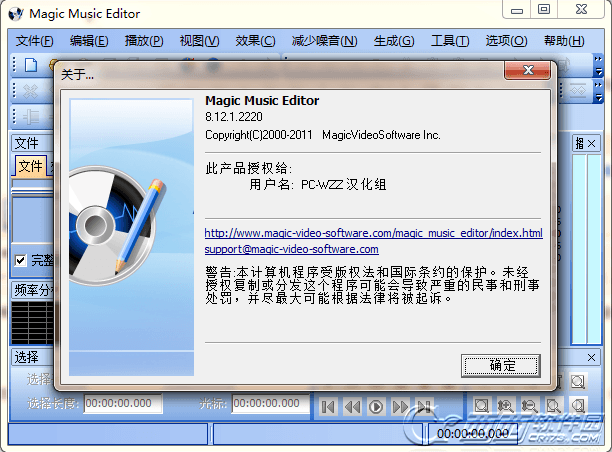
Task: Open the 编辑(E) menu
Action: [89, 41]
